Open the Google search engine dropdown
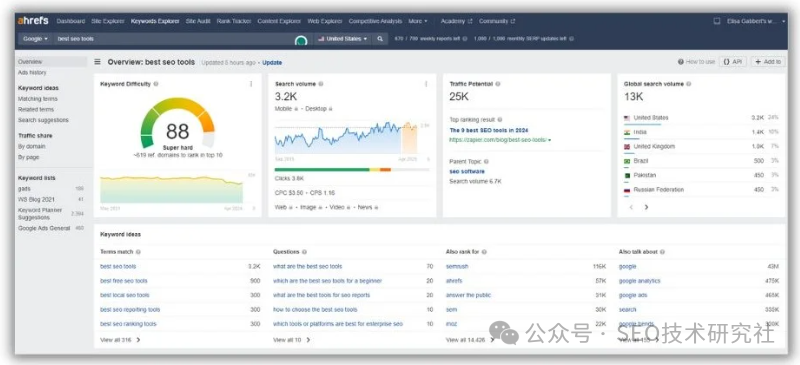 pyautogui.click(x=36, y=39)
